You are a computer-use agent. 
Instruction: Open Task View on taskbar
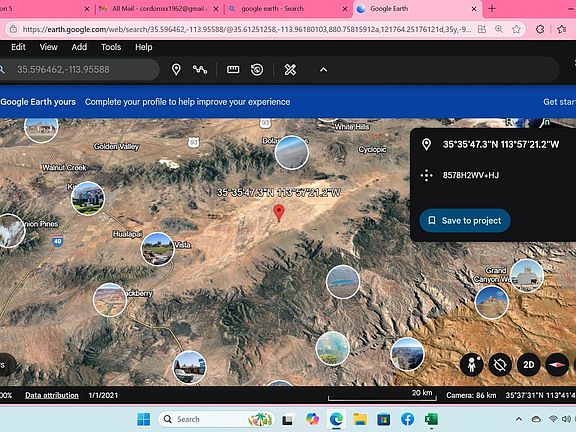pos(287,419)
